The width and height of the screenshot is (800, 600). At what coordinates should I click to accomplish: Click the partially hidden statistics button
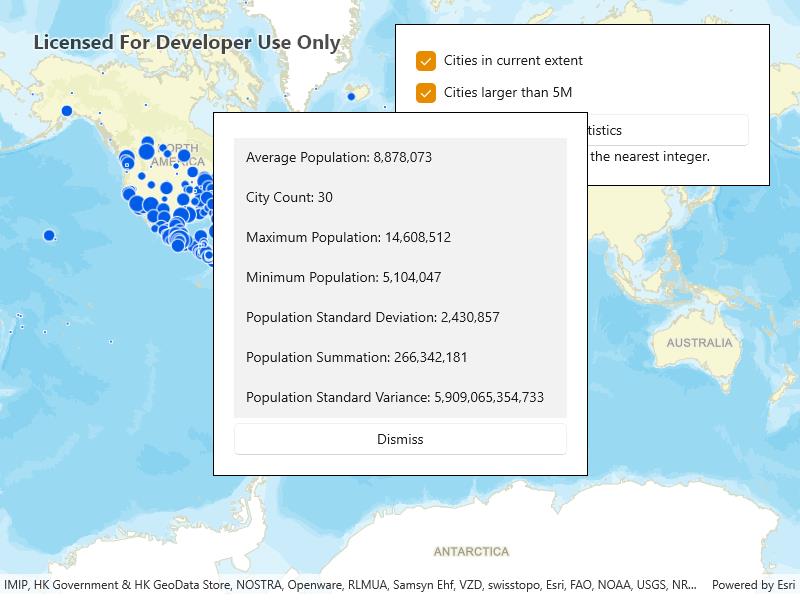(x=667, y=130)
